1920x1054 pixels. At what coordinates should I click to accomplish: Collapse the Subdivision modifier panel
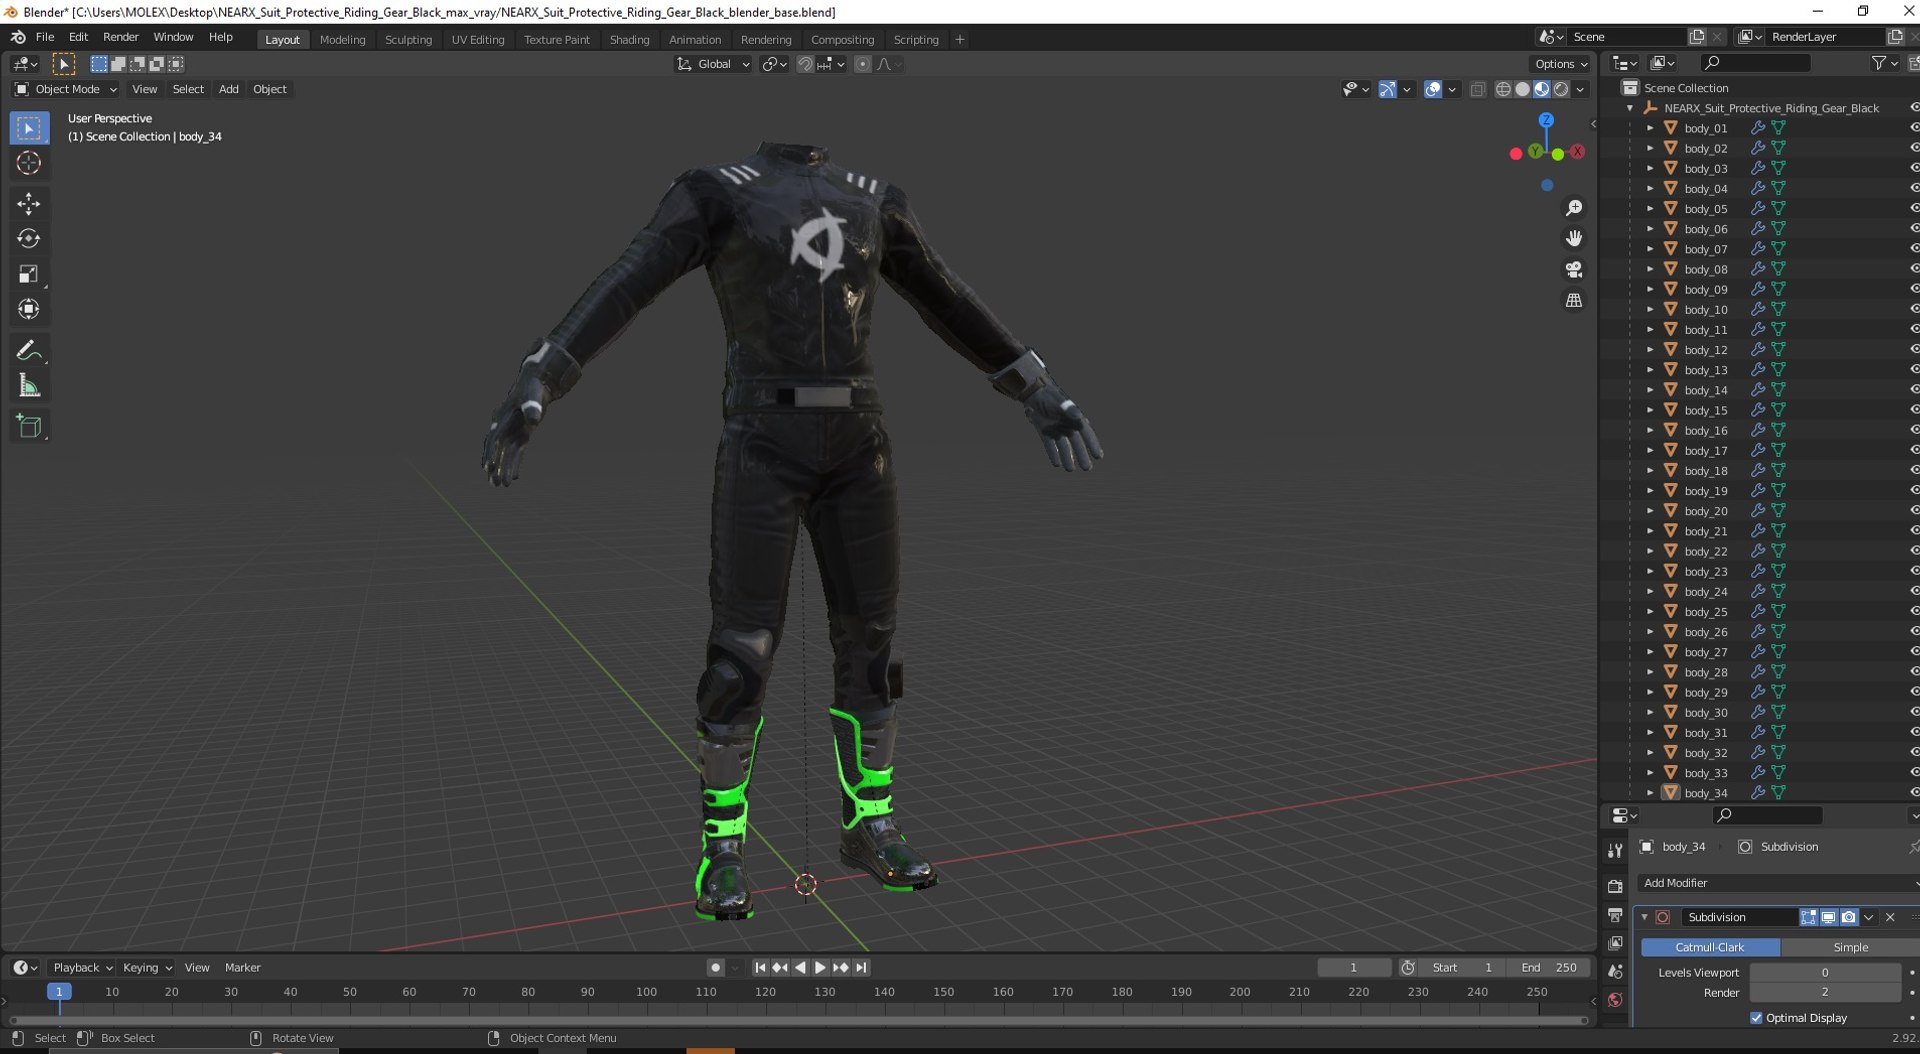[1645, 918]
